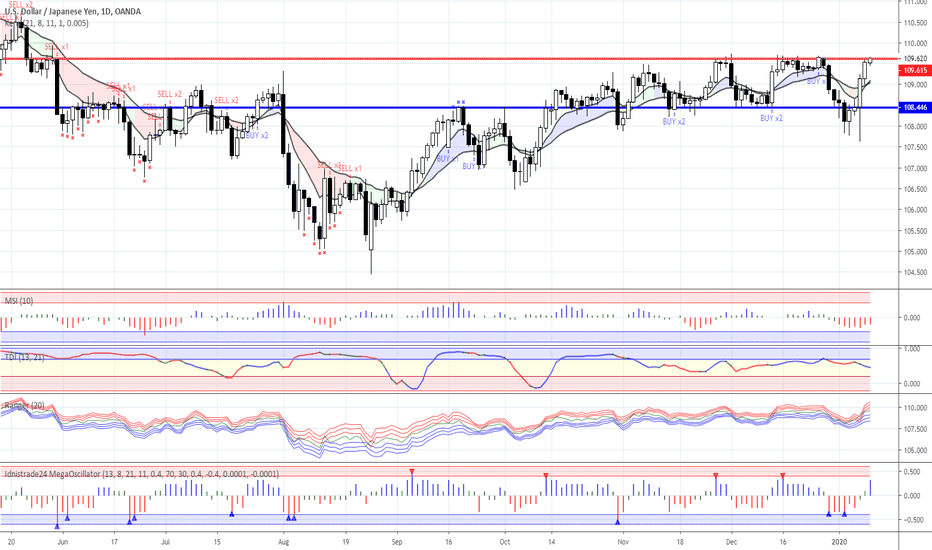Viewport: 932px width, 550px height.
Task: Click the blue arrow marker near 15 Jul
Action: (x=232, y=513)
